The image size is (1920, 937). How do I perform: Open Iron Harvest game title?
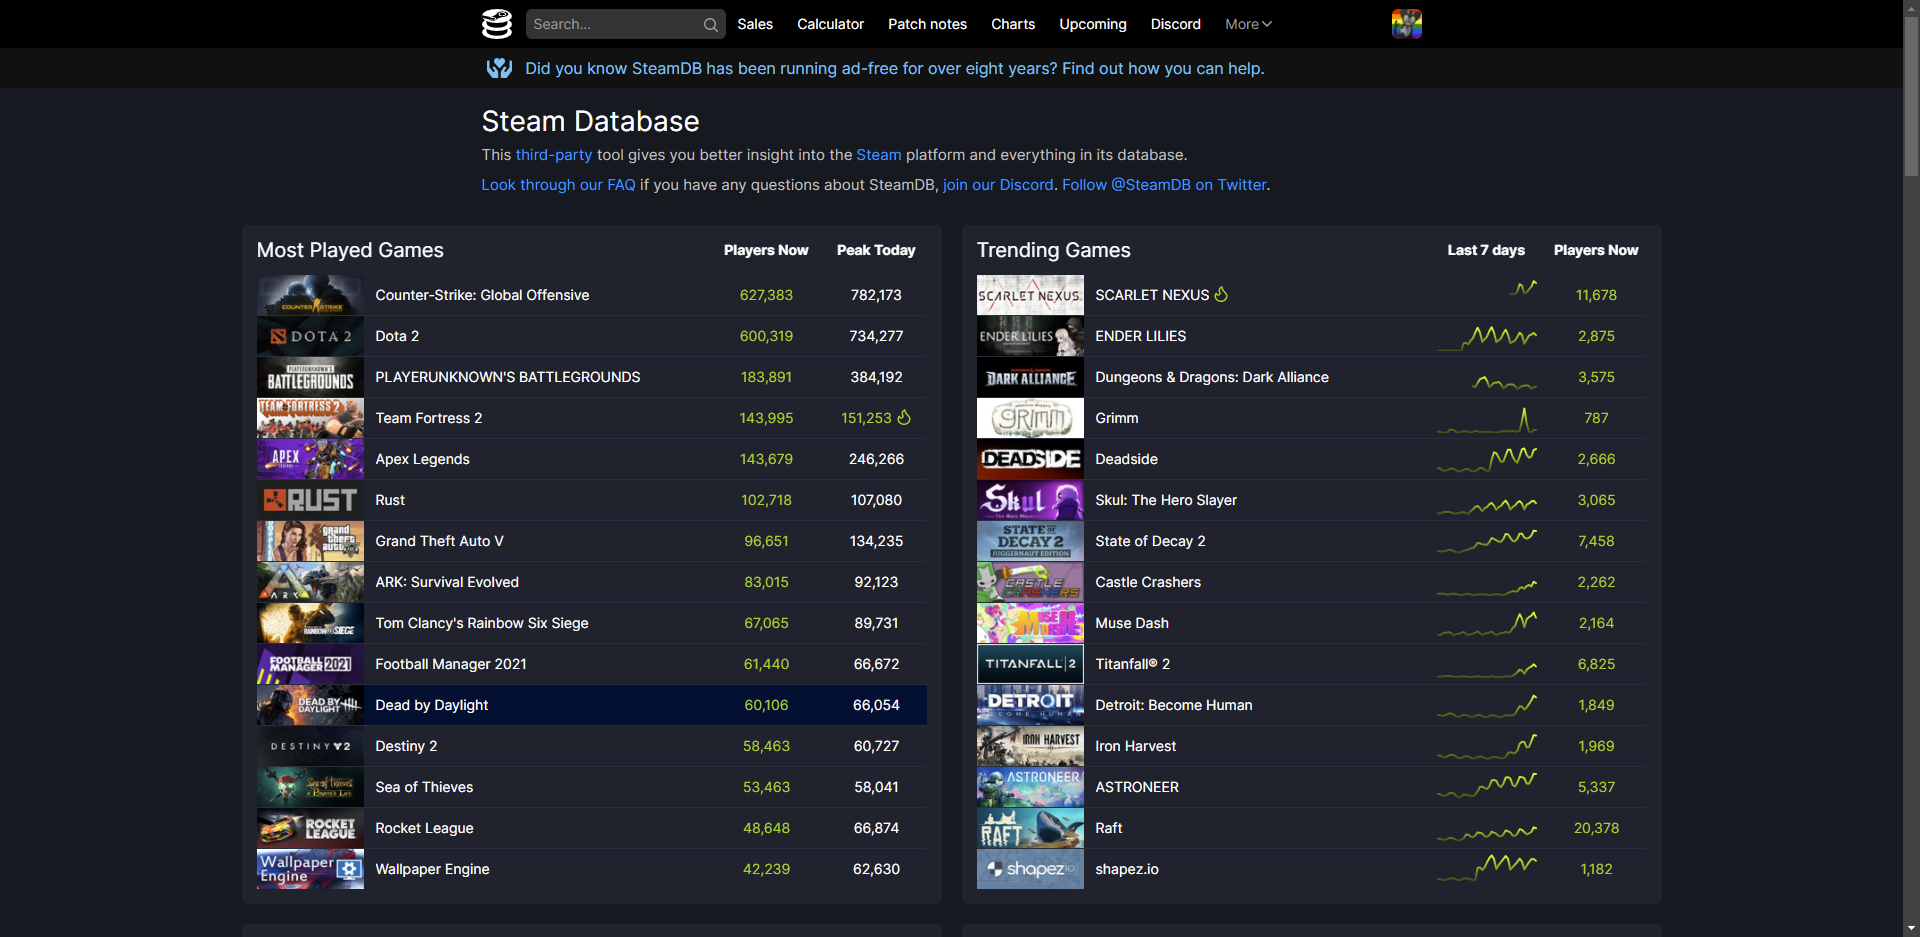point(1135,746)
